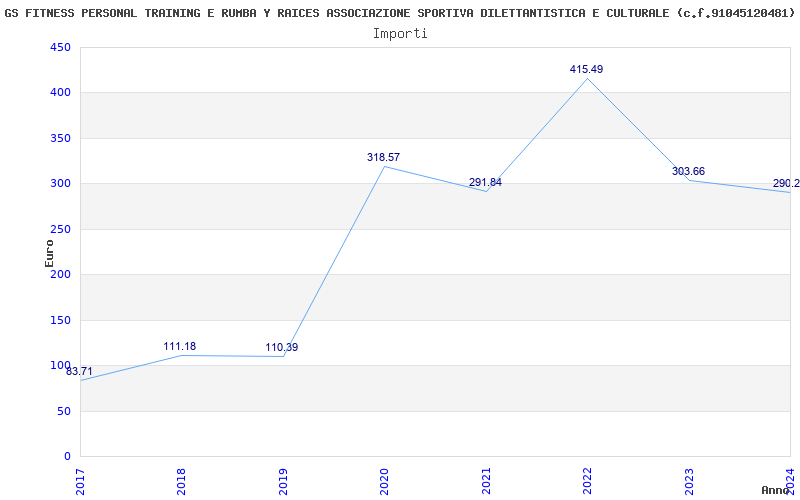Click the x-axis year 2024

(x=790, y=482)
